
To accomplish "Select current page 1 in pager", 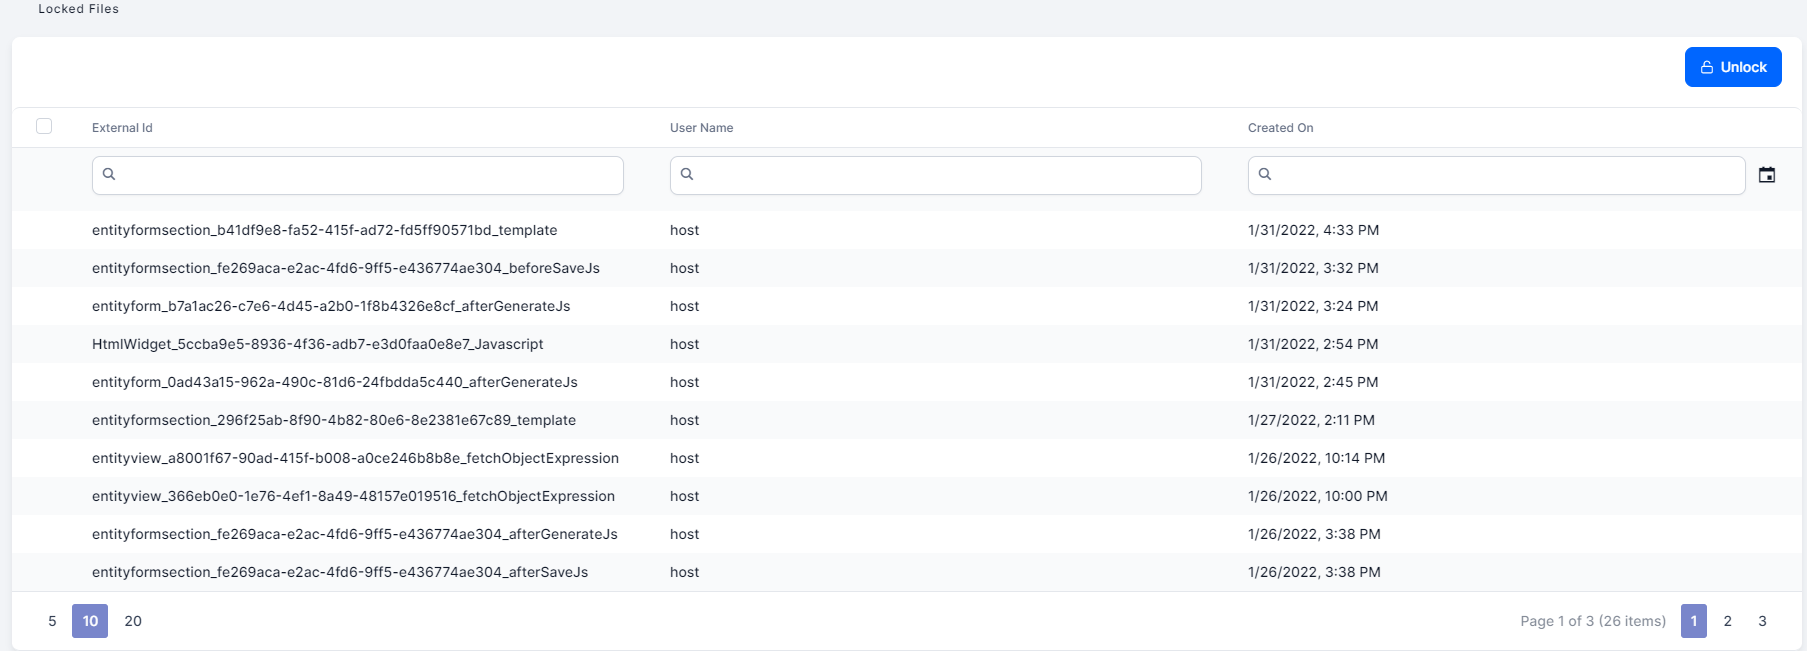I will [x=1693, y=621].
